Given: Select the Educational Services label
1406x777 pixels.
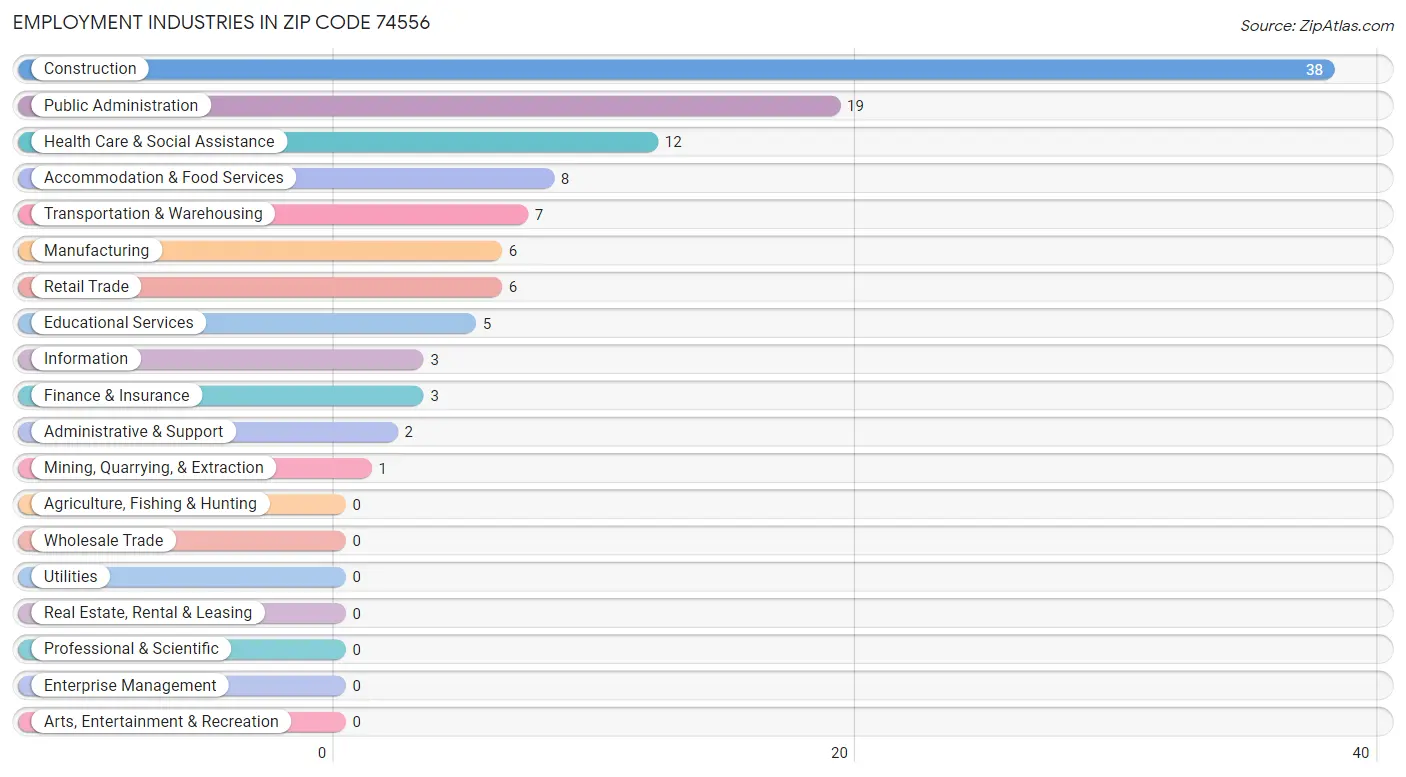Looking at the screenshot, I should [x=119, y=323].
